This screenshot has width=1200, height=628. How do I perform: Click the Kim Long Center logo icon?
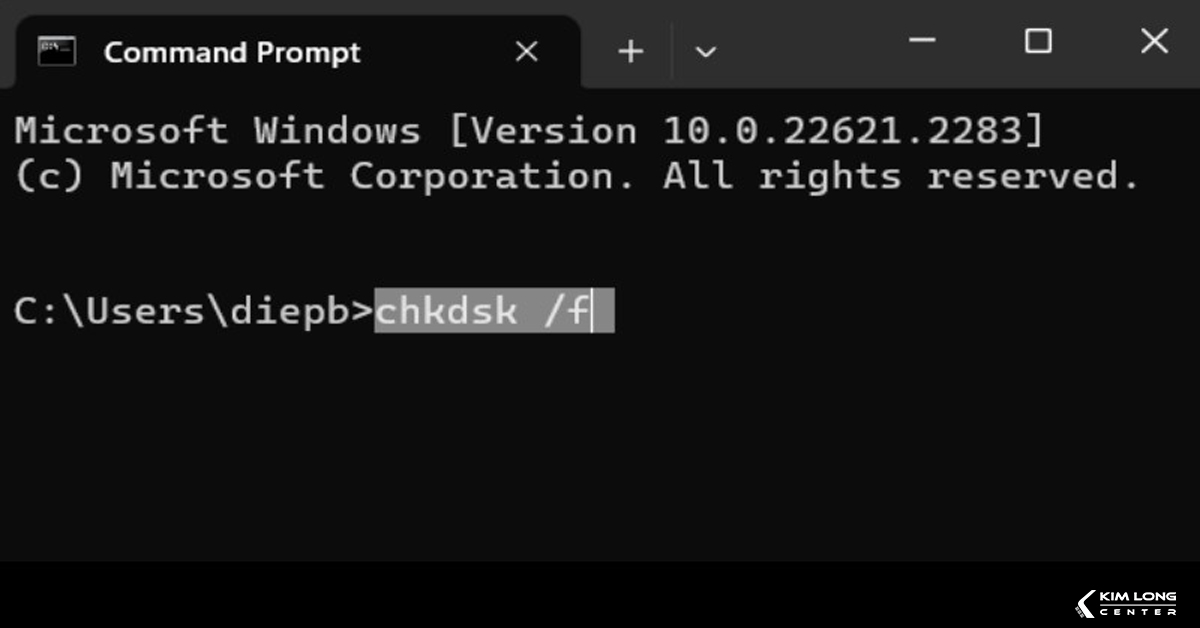1085,603
